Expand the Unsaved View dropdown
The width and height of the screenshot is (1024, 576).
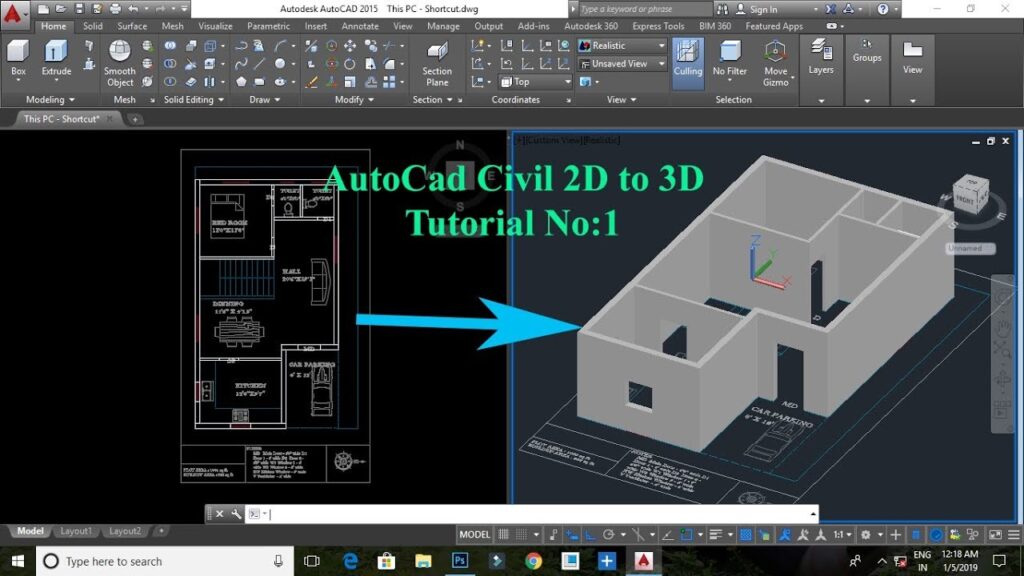coord(621,64)
